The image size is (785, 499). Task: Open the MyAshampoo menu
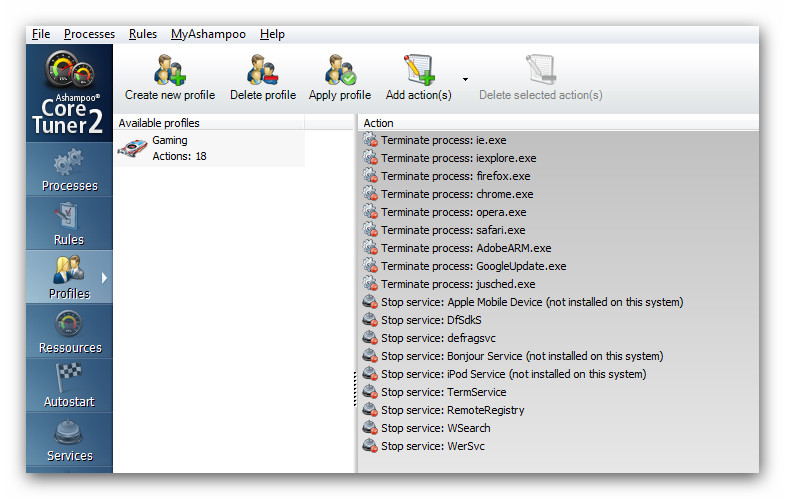(x=208, y=34)
